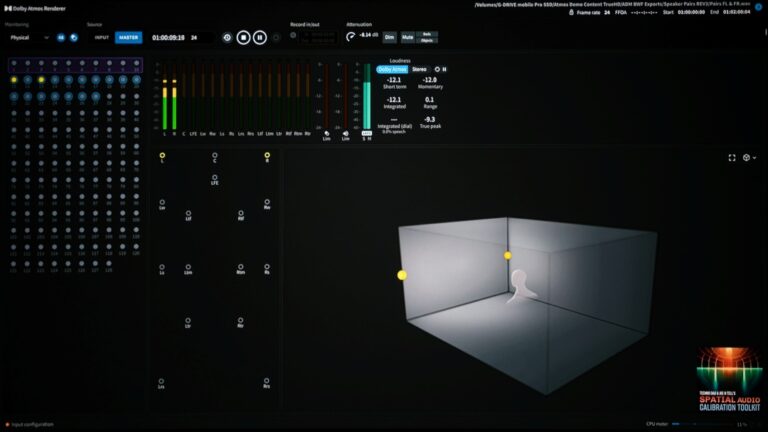Click the sync clock icon left of stop

click(227, 38)
